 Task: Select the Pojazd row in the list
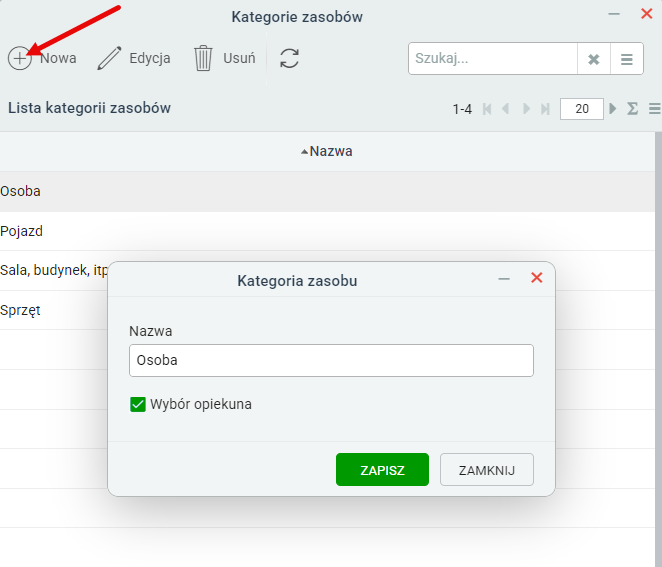pyautogui.click(x=327, y=231)
